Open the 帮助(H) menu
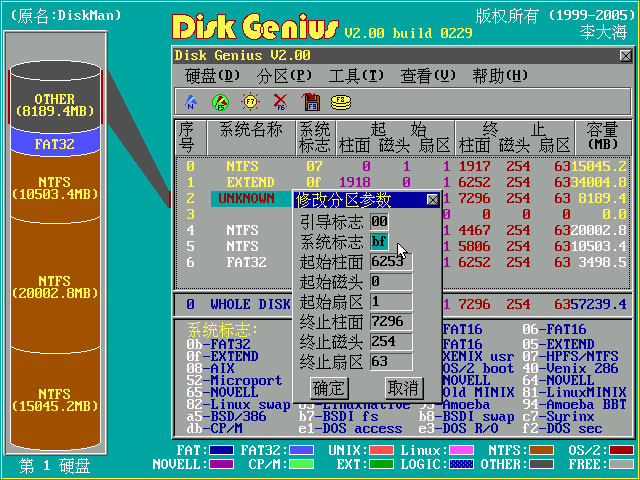640x480 pixels. pos(500,76)
